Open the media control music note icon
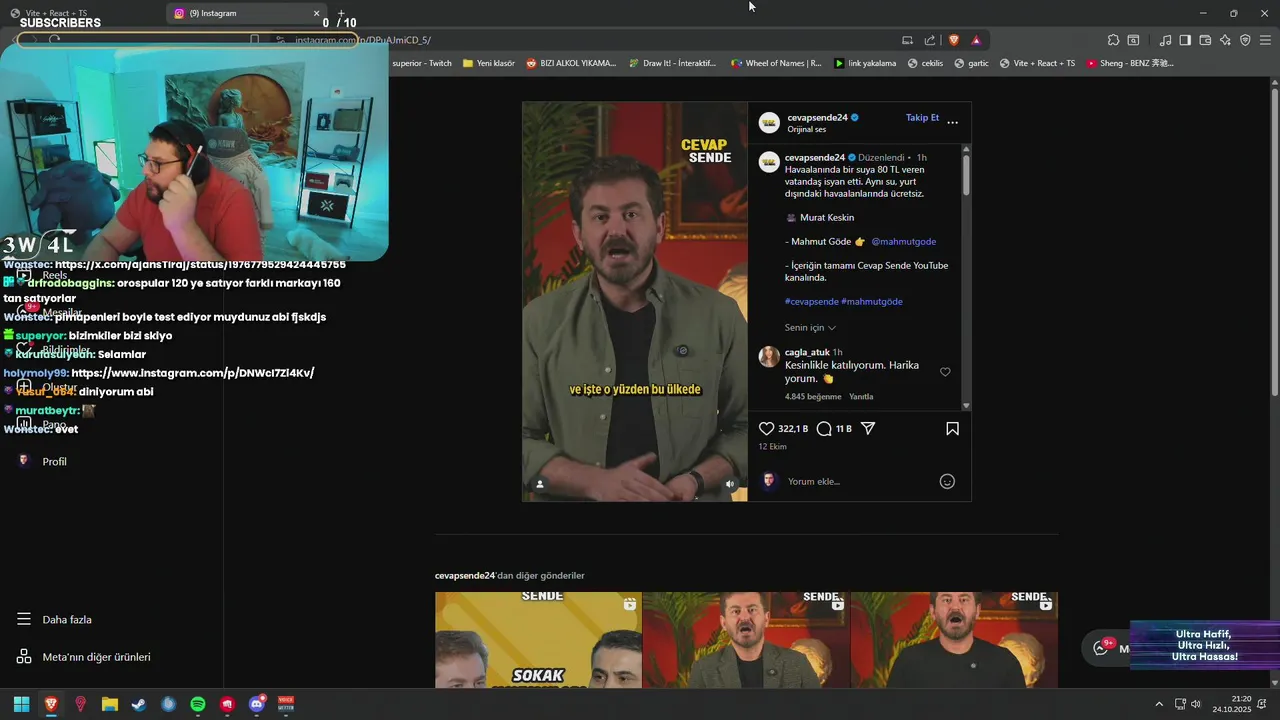The image size is (1280, 720). [x=1165, y=40]
